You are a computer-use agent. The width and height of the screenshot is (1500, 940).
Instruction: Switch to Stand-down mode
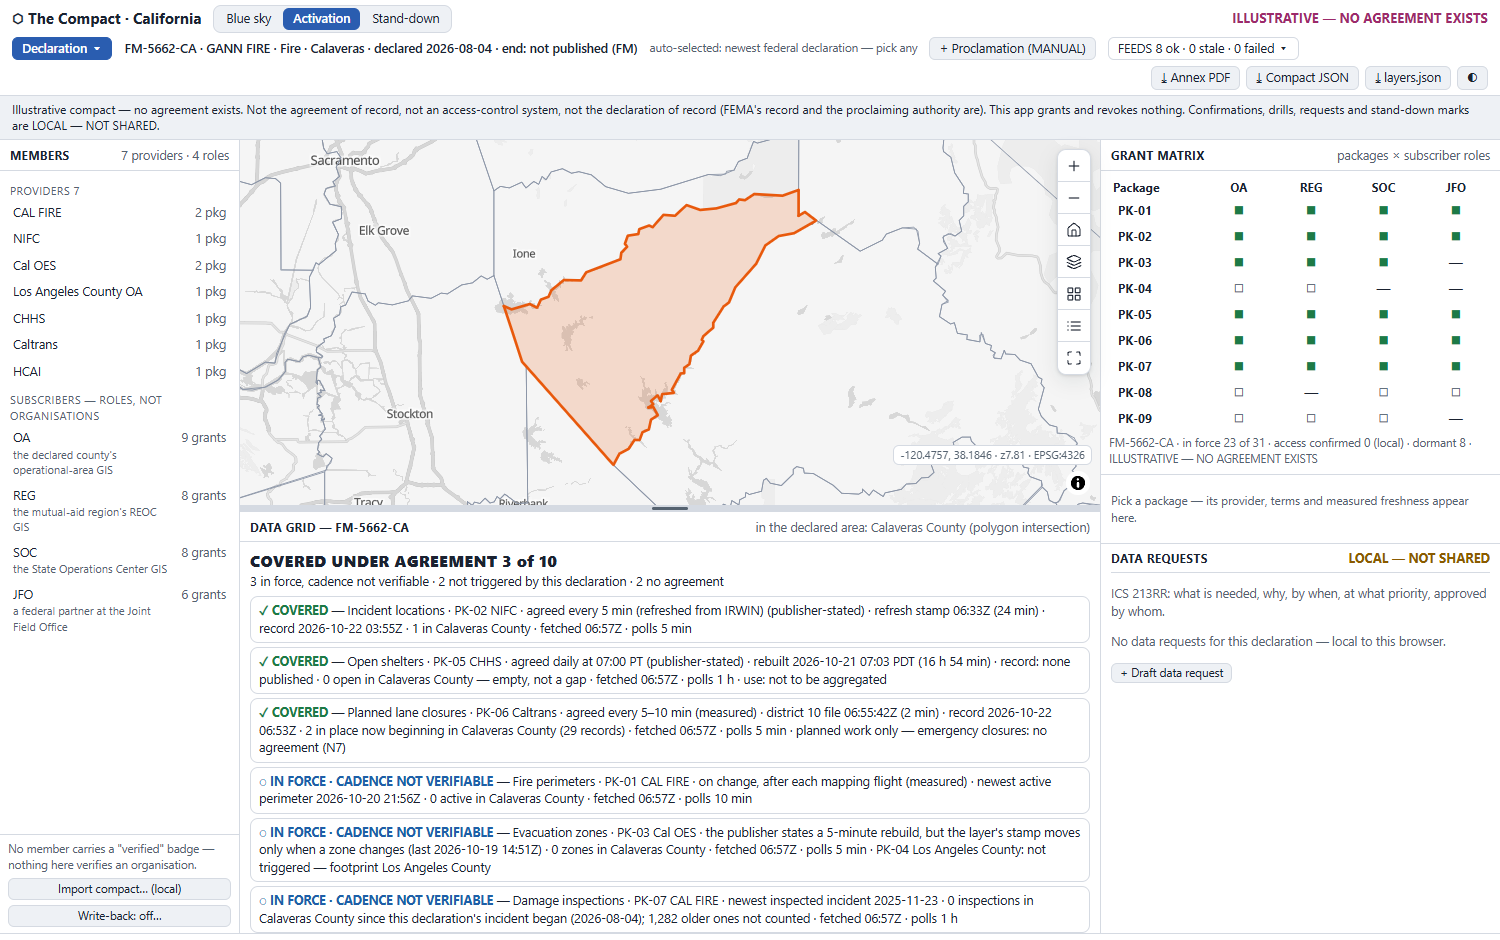click(406, 19)
